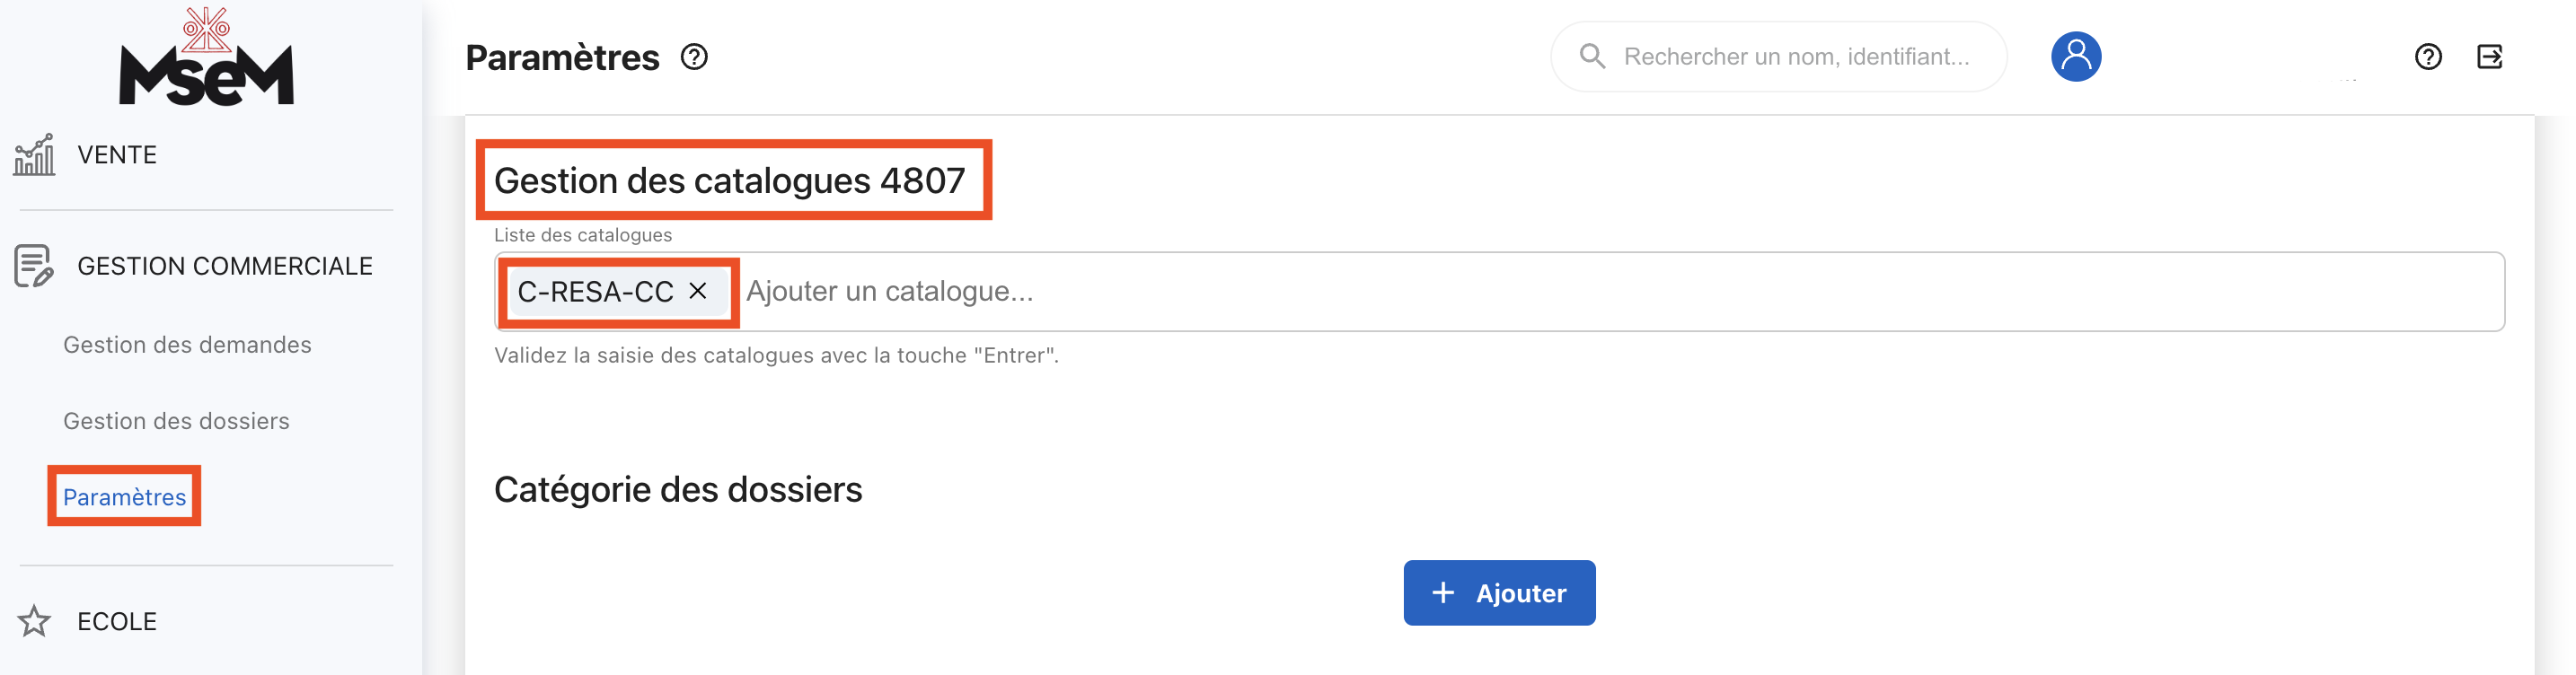Open the ECOLE menu section

pyautogui.click(x=117, y=621)
